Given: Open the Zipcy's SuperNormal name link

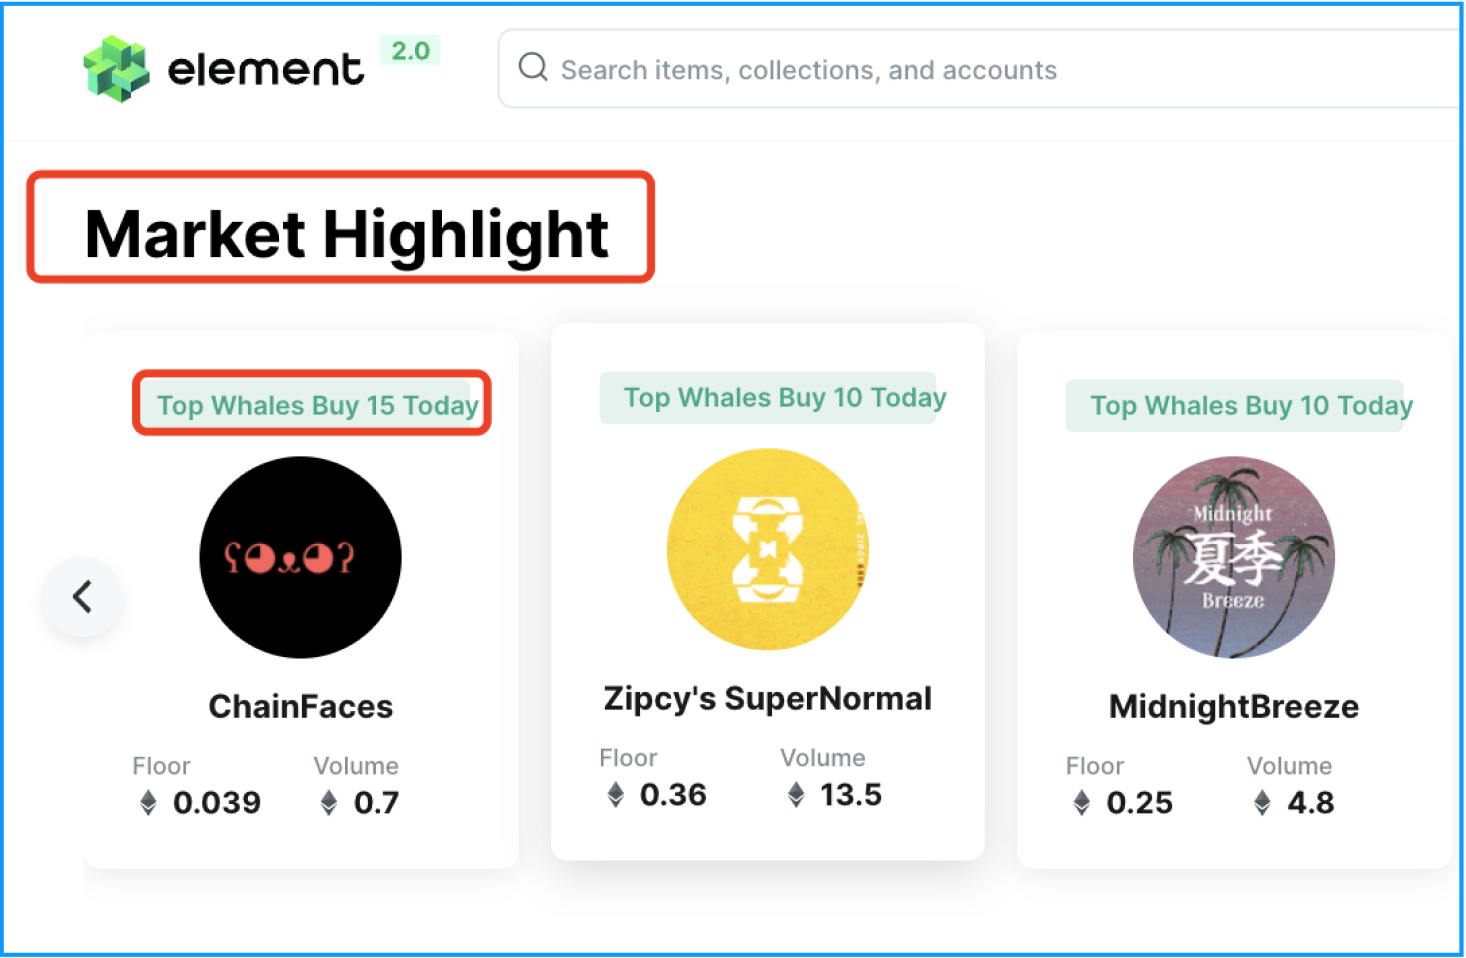Looking at the screenshot, I should [768, 699].
